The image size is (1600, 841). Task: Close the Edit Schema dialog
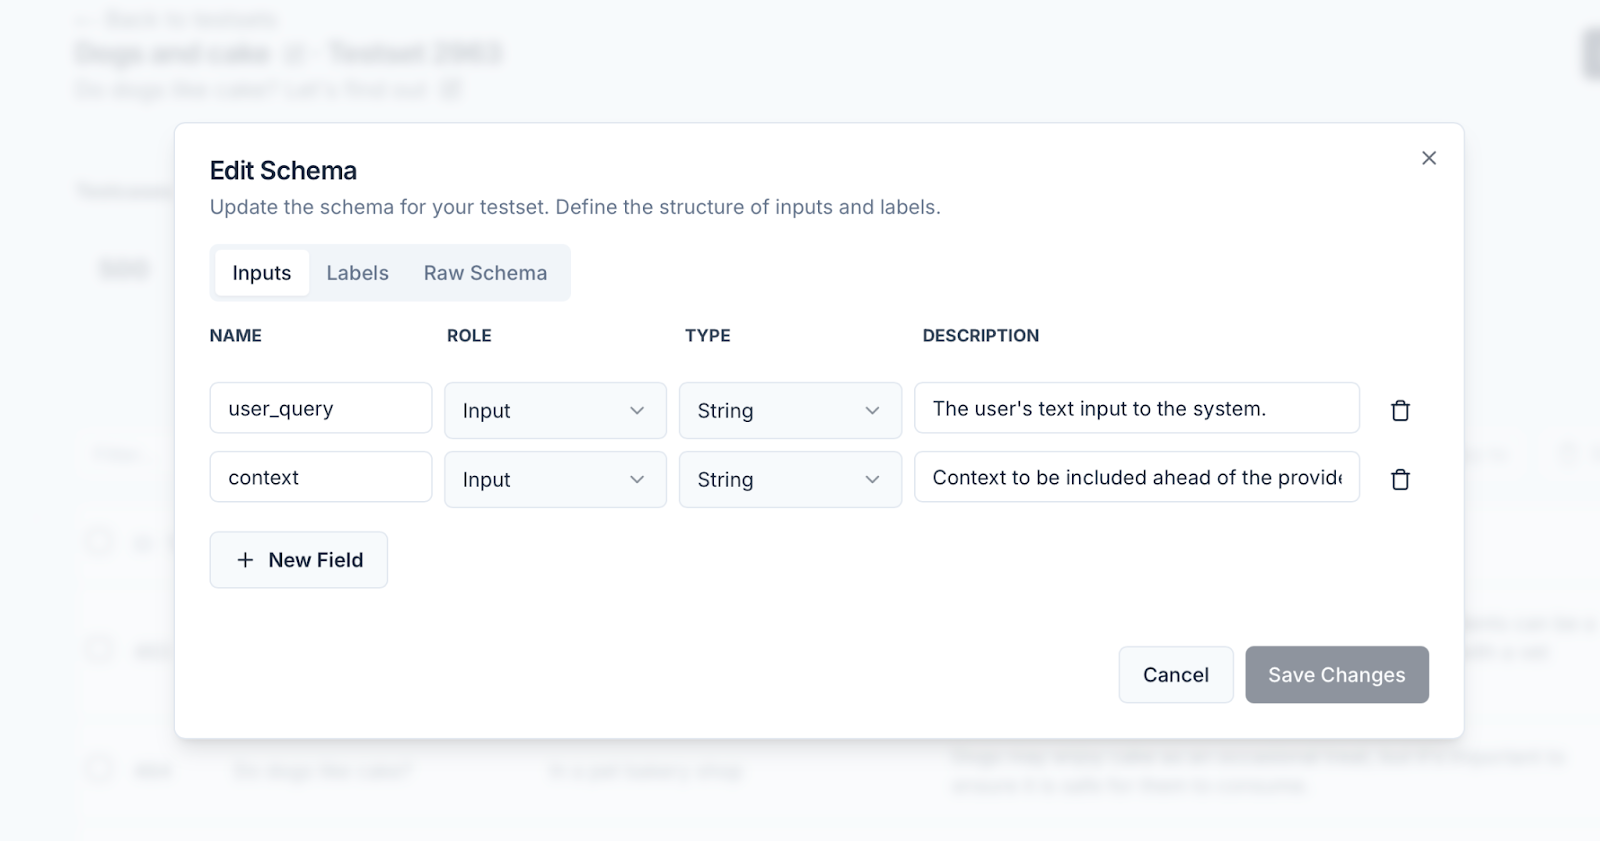[x=1429, y=158]
